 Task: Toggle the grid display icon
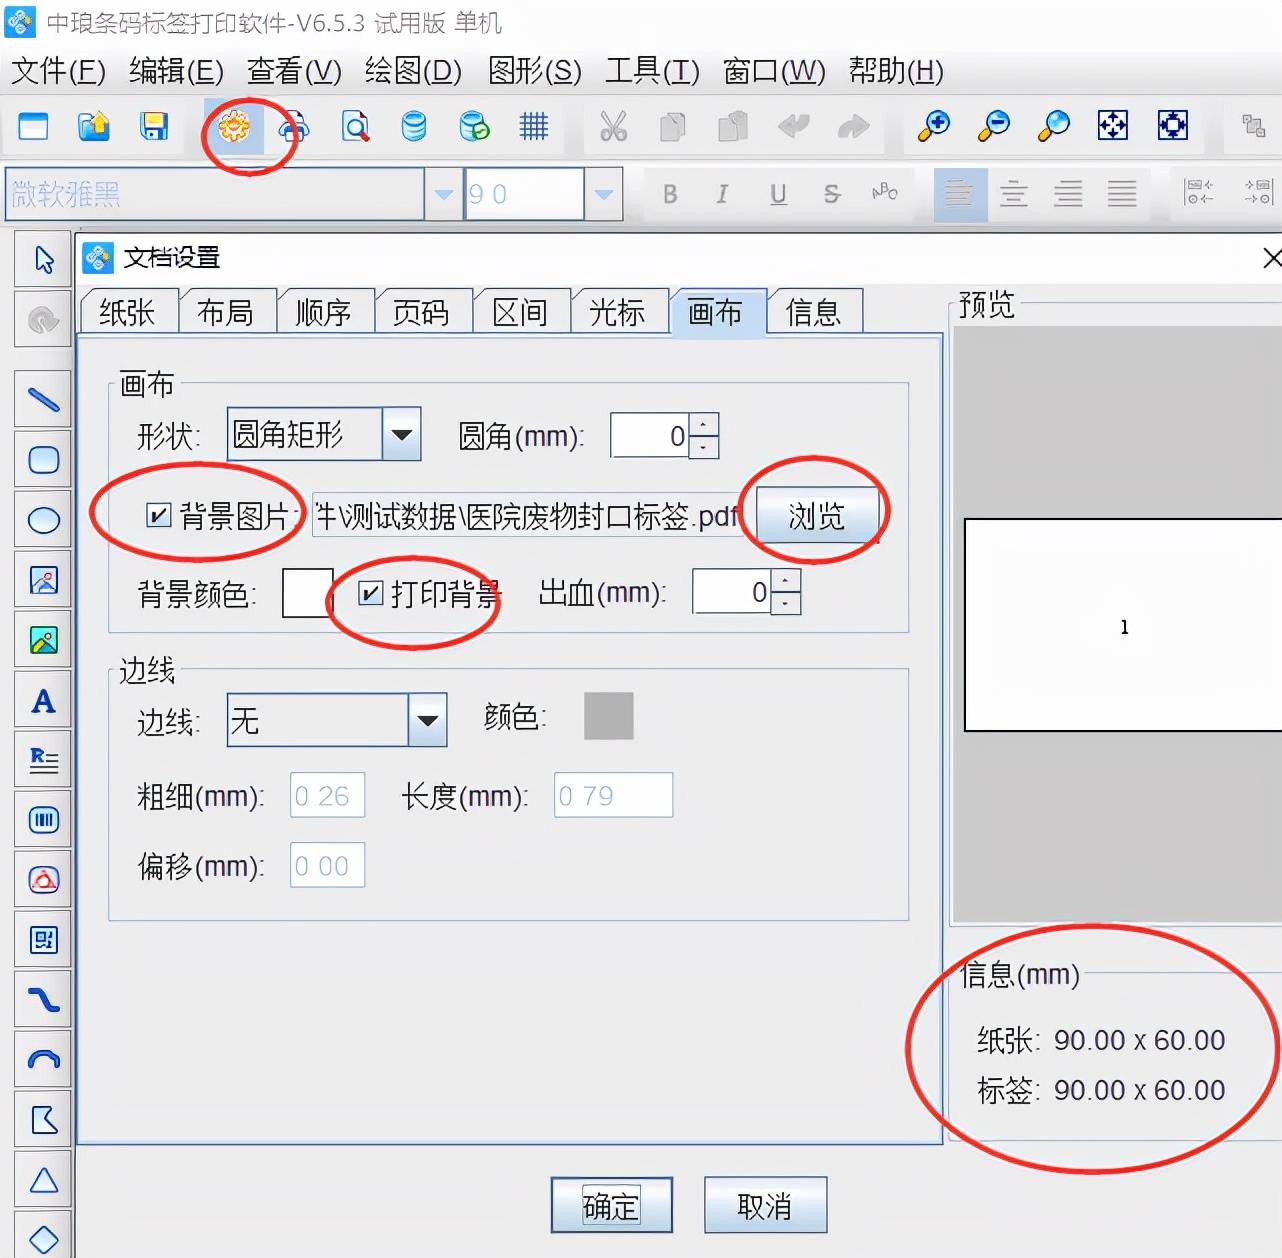(x=534, y=126)
